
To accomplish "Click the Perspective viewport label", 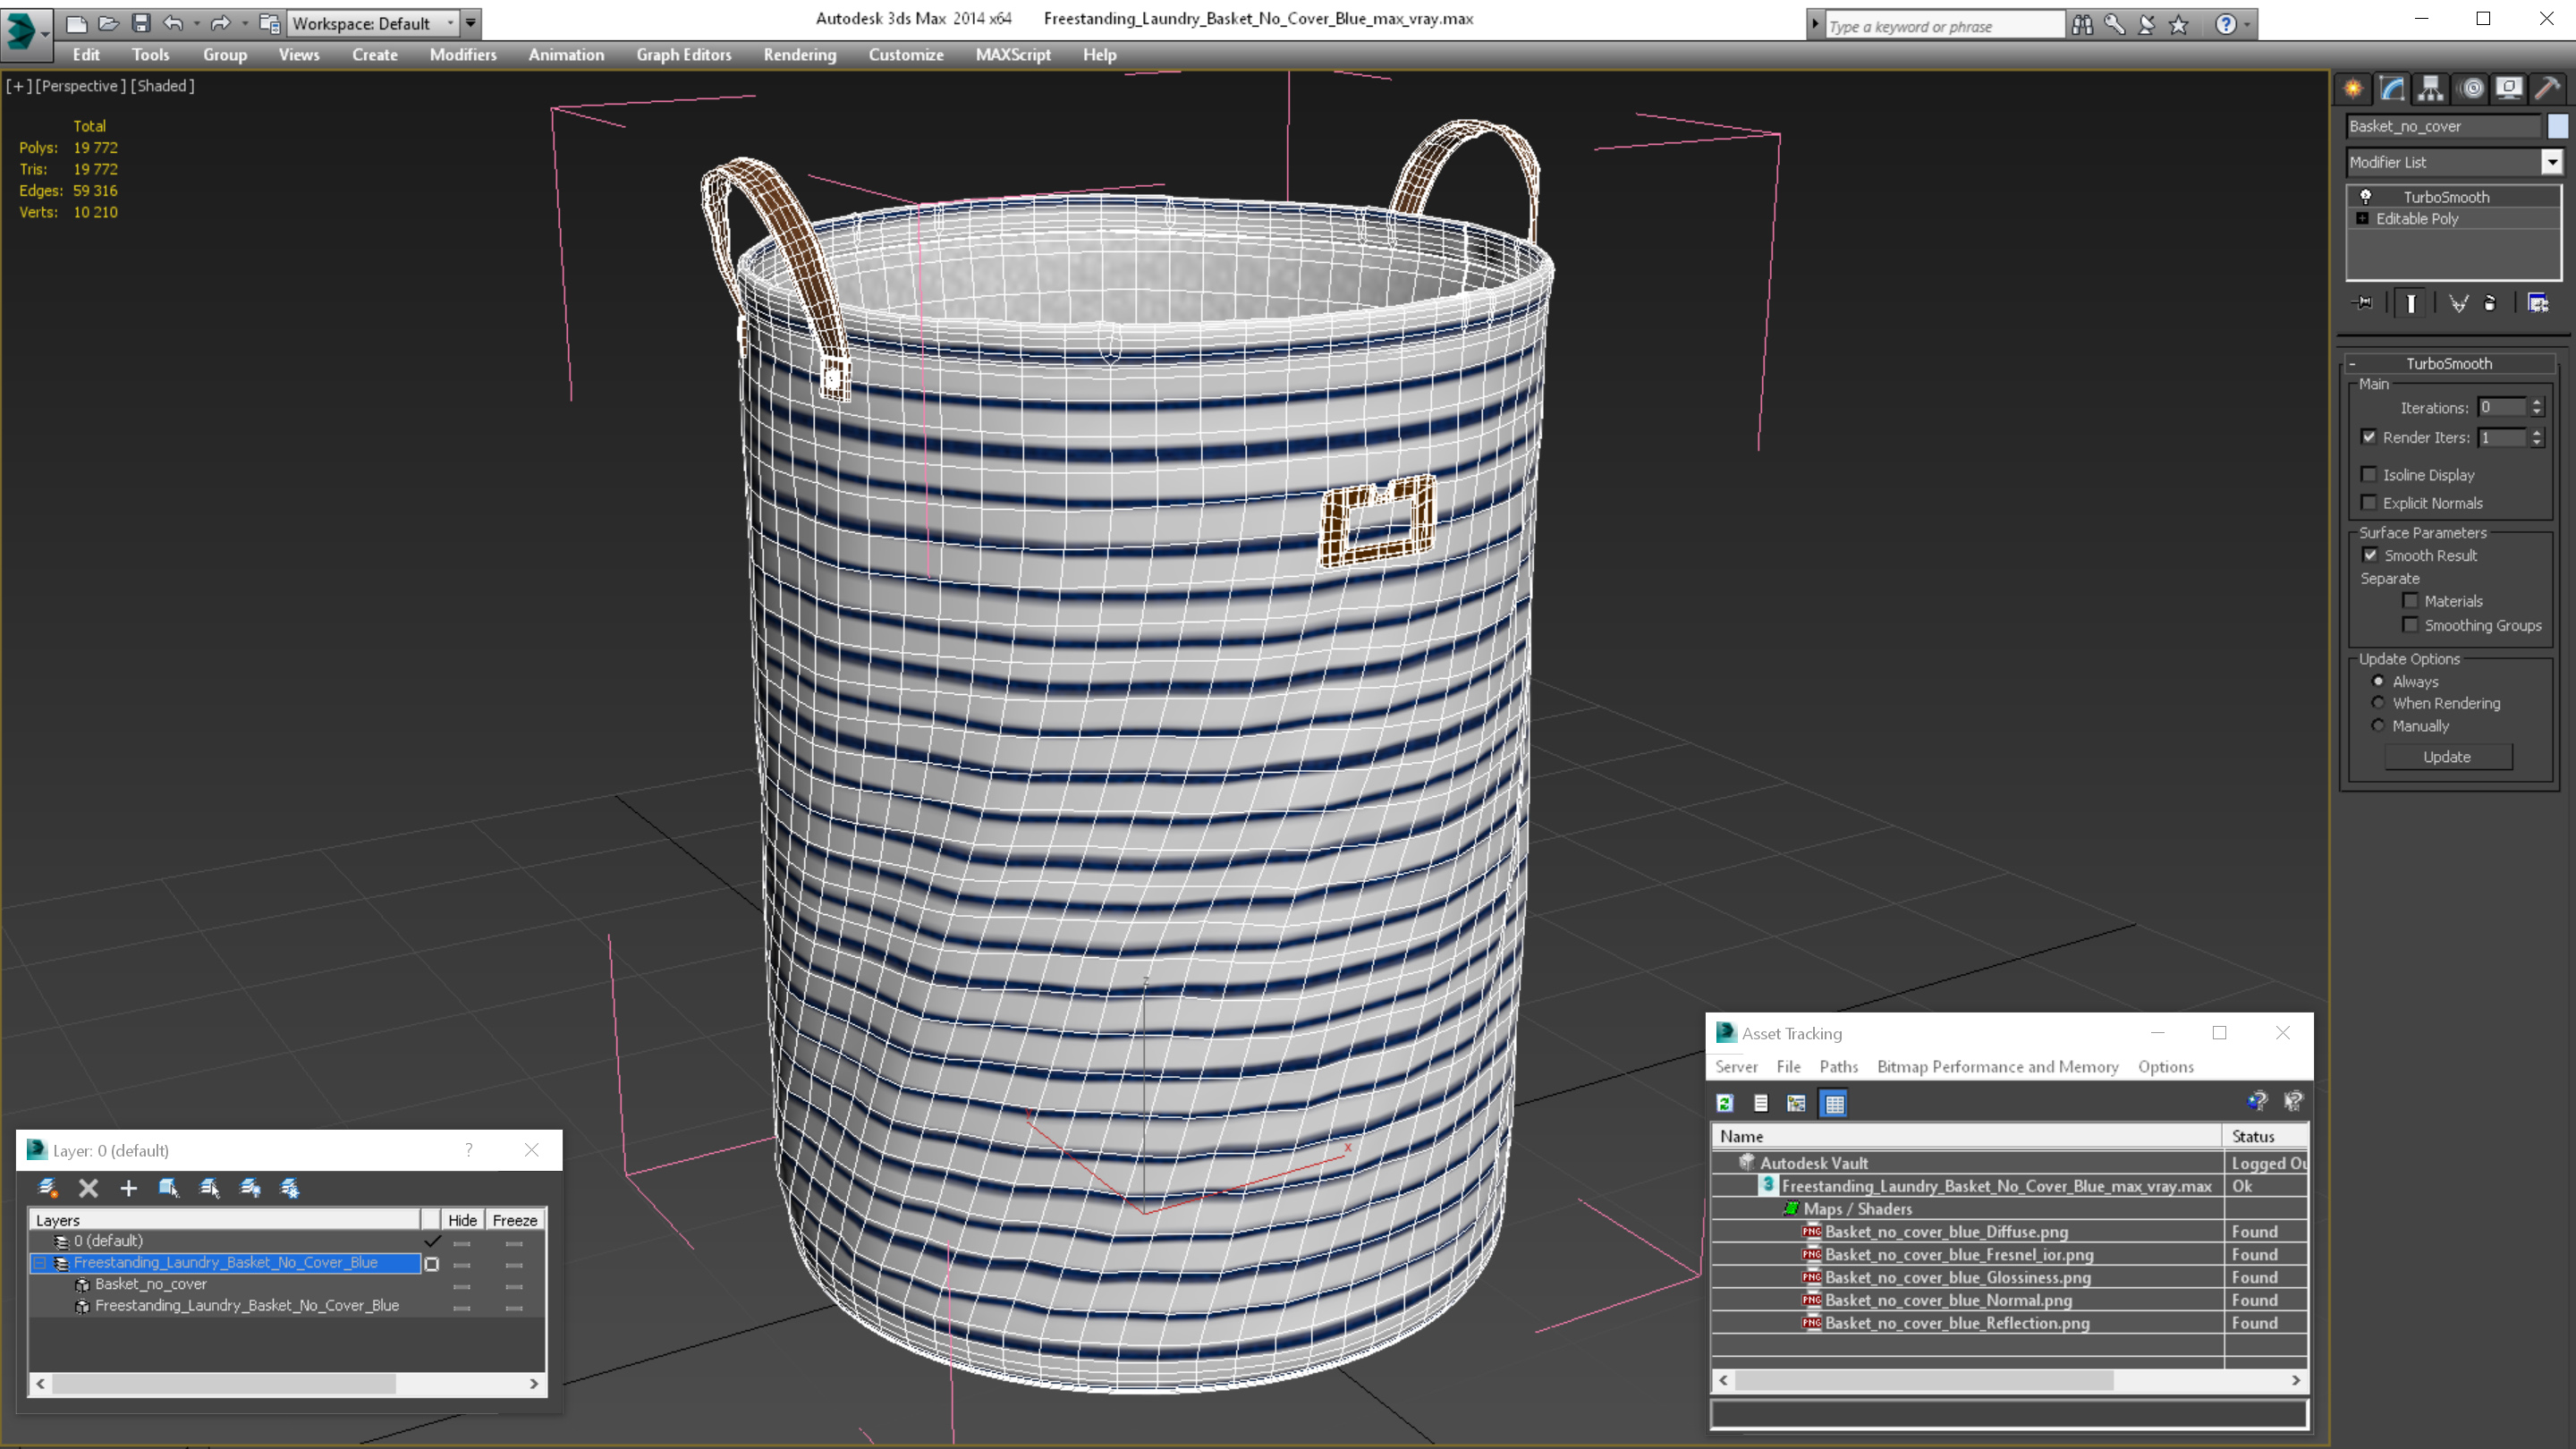I will pyautogui.click(x=80, y=86).
